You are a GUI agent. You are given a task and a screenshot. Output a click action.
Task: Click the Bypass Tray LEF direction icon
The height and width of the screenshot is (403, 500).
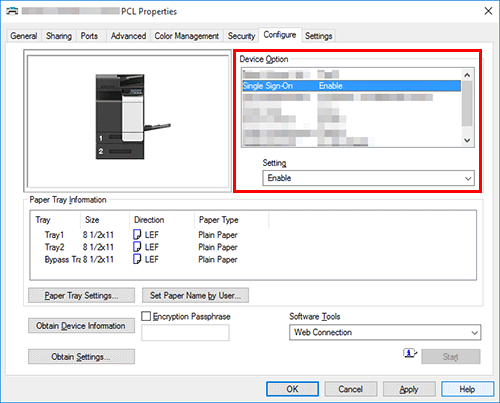pyautogui.click(x=137, y=259)
